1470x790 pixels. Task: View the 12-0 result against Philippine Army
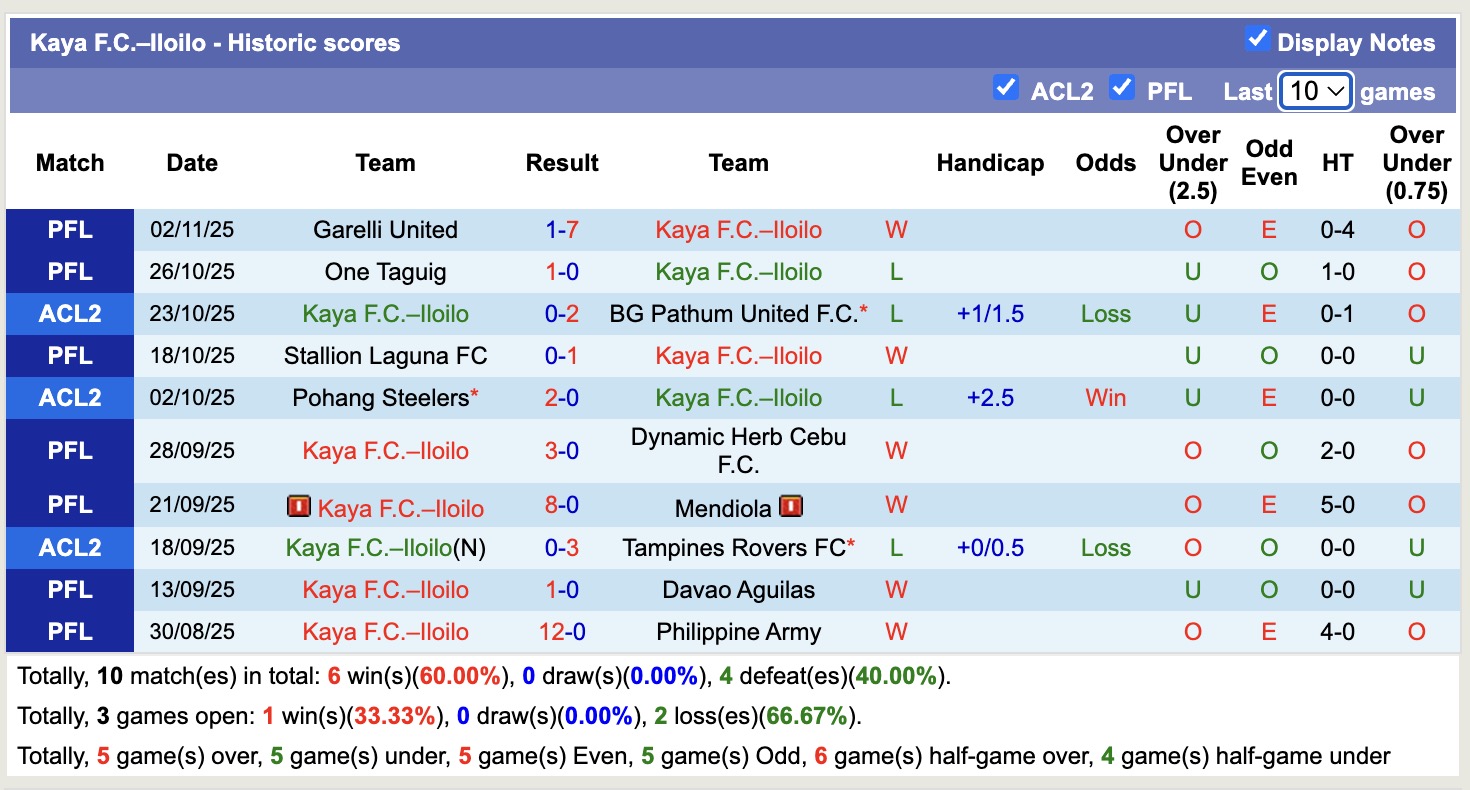[x=562, y=632]
